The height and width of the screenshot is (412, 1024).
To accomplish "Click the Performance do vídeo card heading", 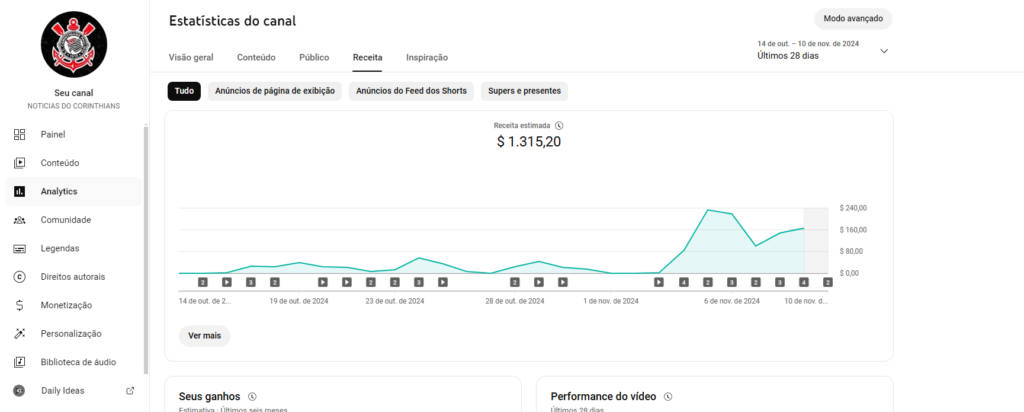I will point(603,396).
